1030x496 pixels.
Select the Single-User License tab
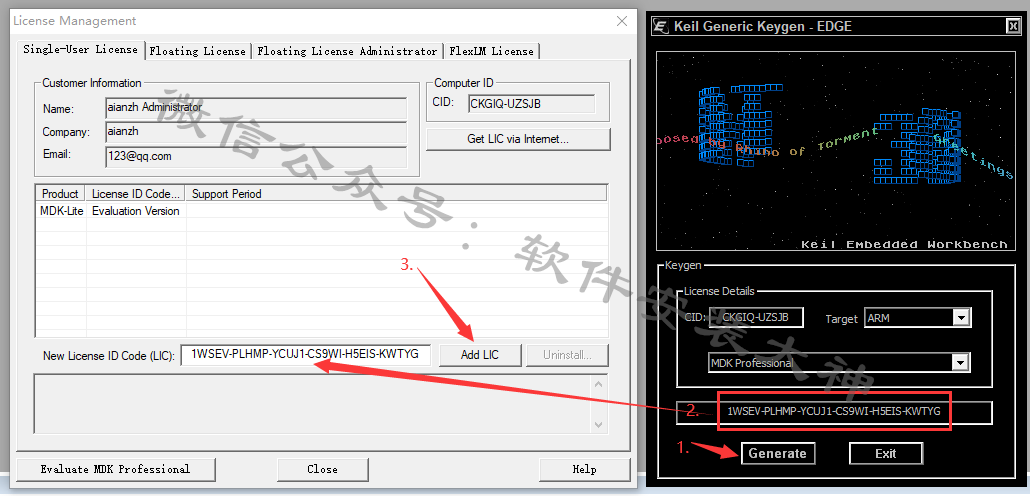click(80, 49)
